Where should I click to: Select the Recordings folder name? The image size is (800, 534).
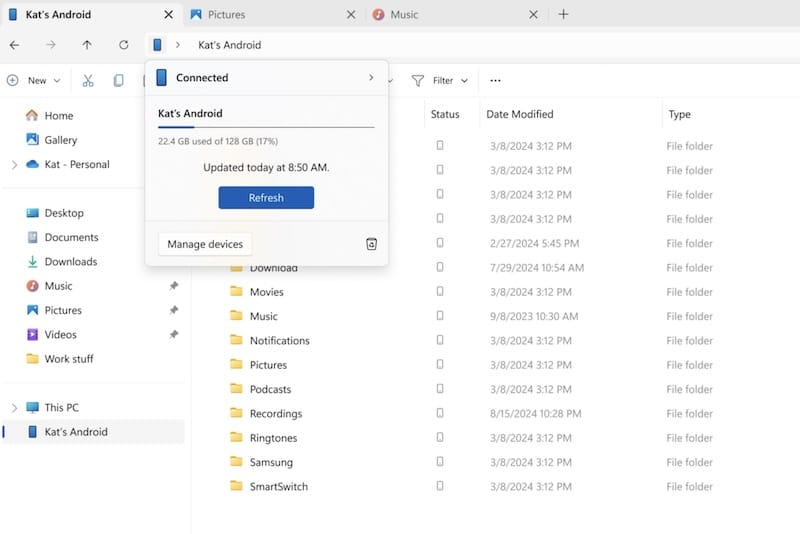click(276, 414)
